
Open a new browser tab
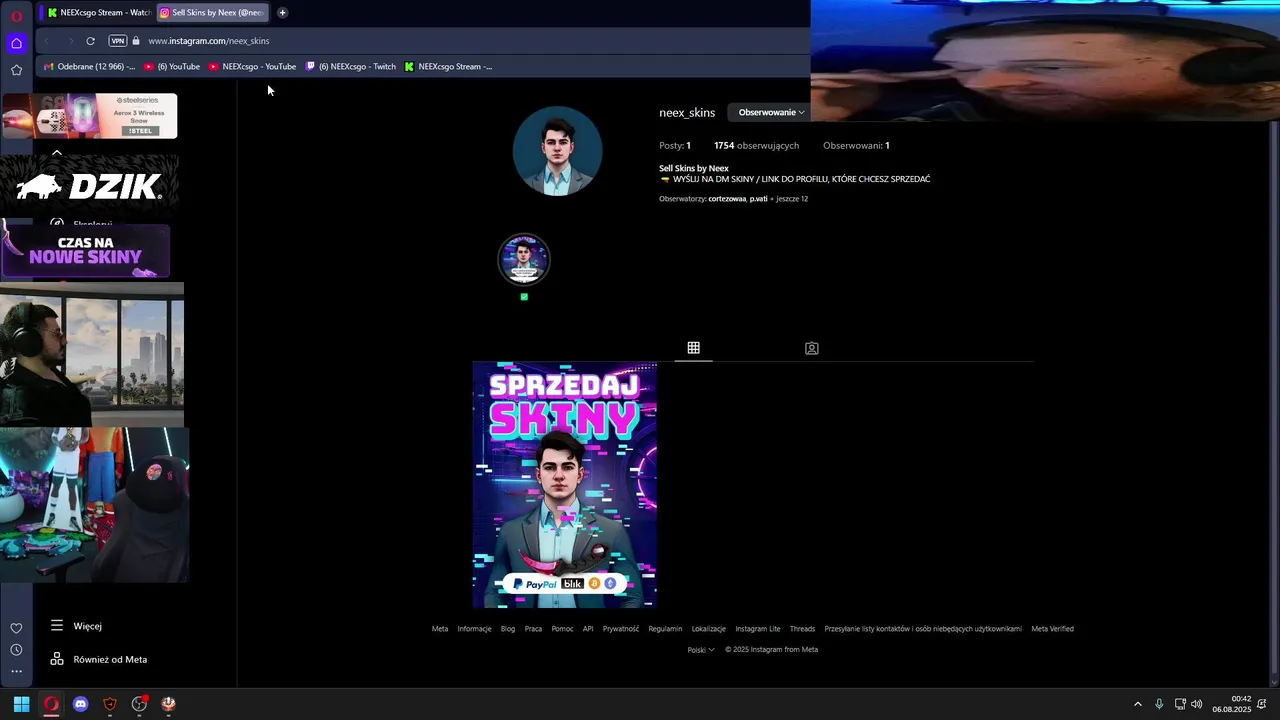coord(282,13)
